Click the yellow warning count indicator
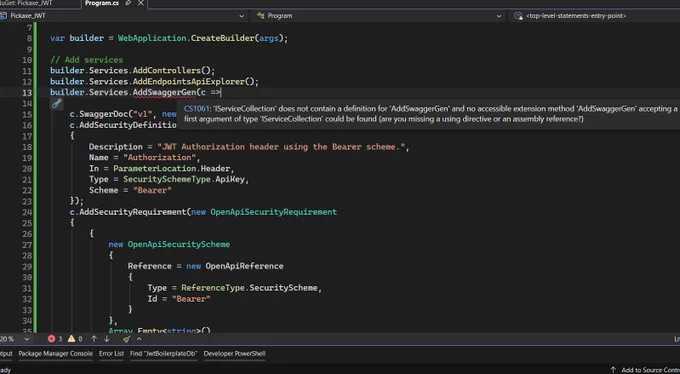 point(75,339)
